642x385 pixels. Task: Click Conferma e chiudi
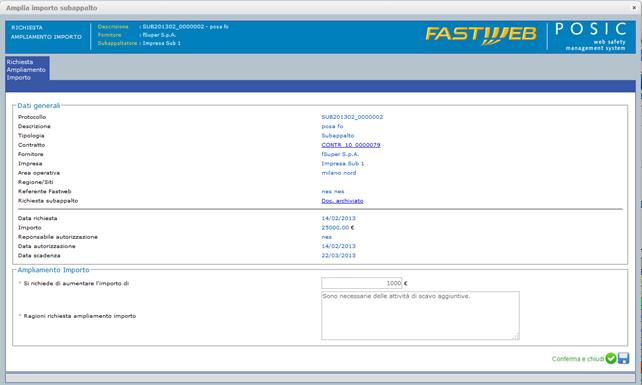coord(578,359)
